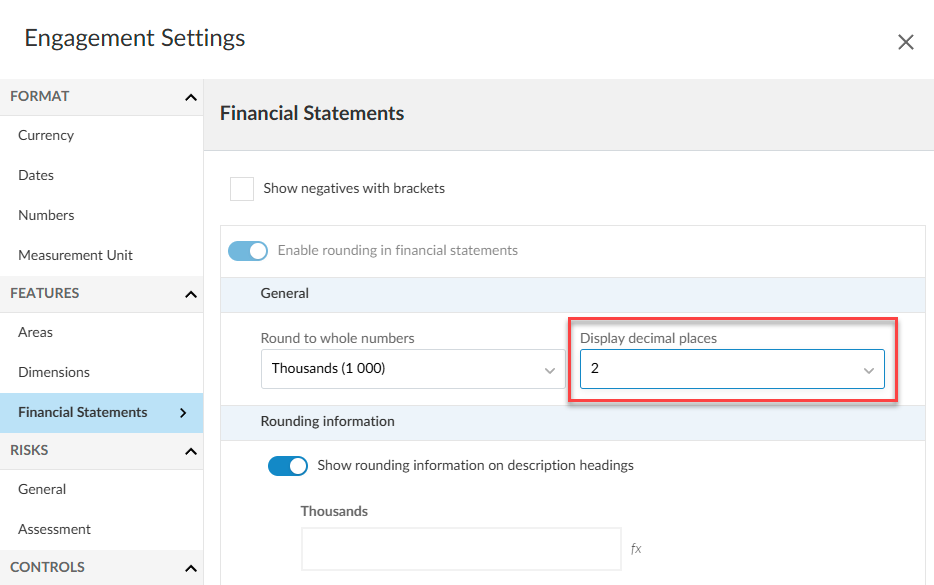Turn off rounding information on description headings

coord(288,466)
